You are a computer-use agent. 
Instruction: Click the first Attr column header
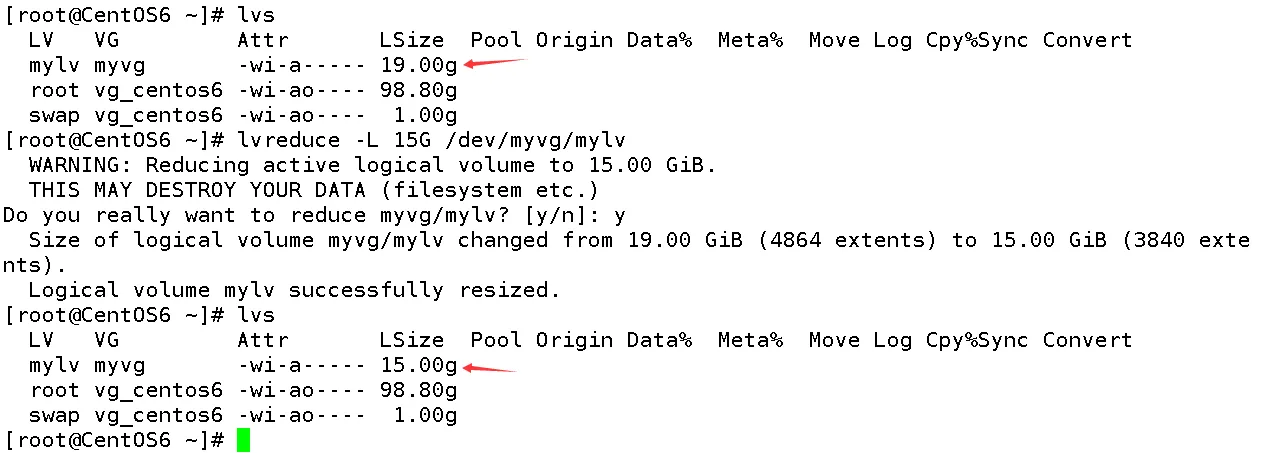(x=263, y=40)
